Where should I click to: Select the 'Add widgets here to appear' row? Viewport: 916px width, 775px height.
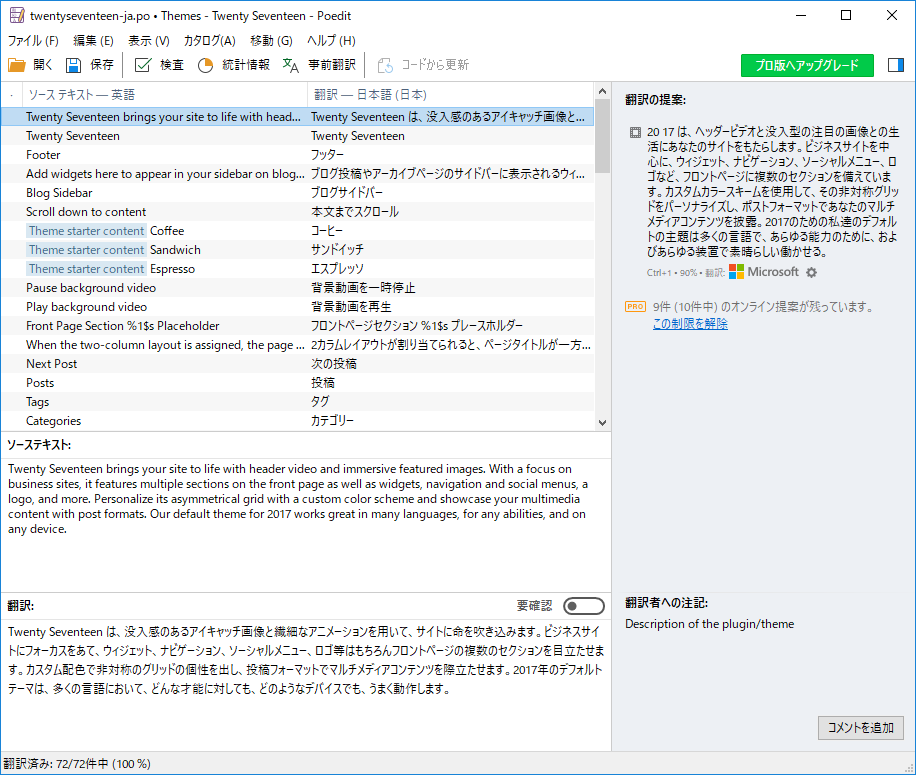coord(298,173)
